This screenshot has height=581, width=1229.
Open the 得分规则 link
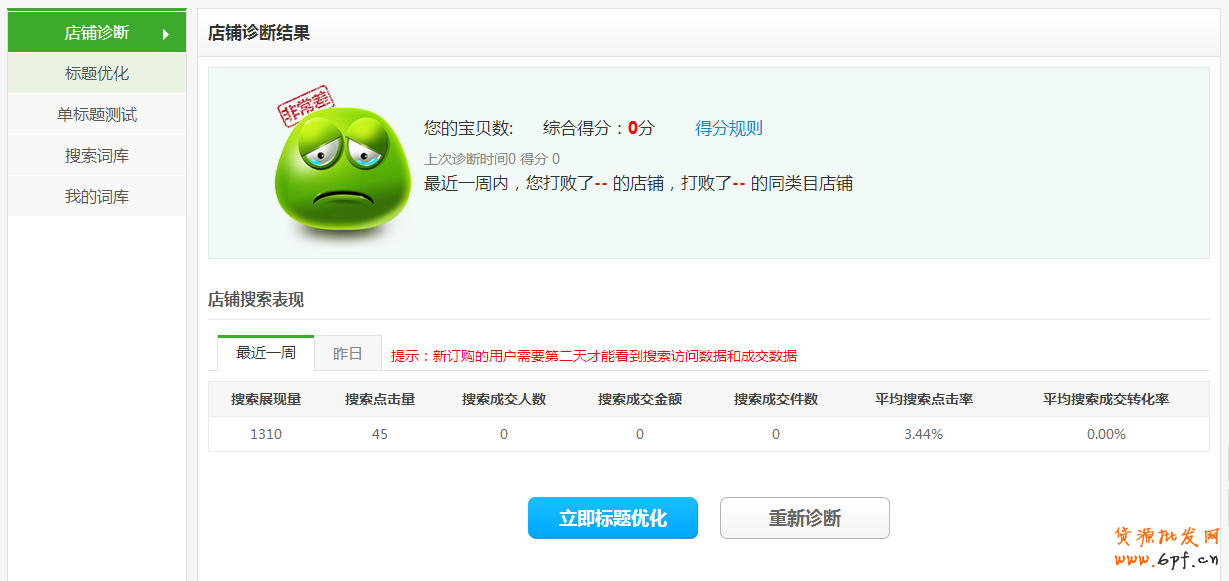pyautogui.click(x=728, y=128)
